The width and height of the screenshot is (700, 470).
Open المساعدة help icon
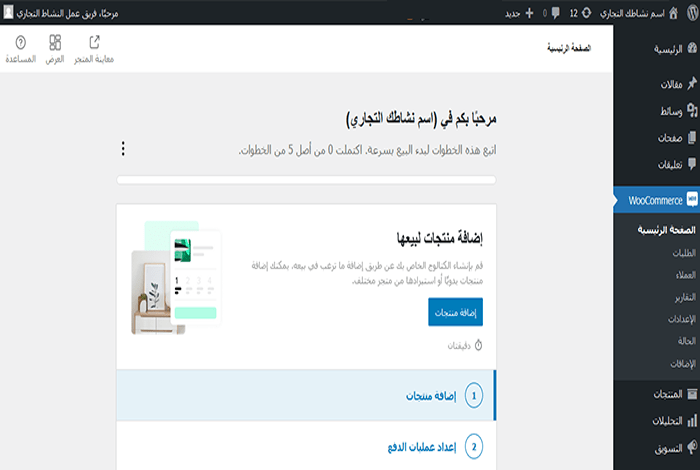[21, 42]
